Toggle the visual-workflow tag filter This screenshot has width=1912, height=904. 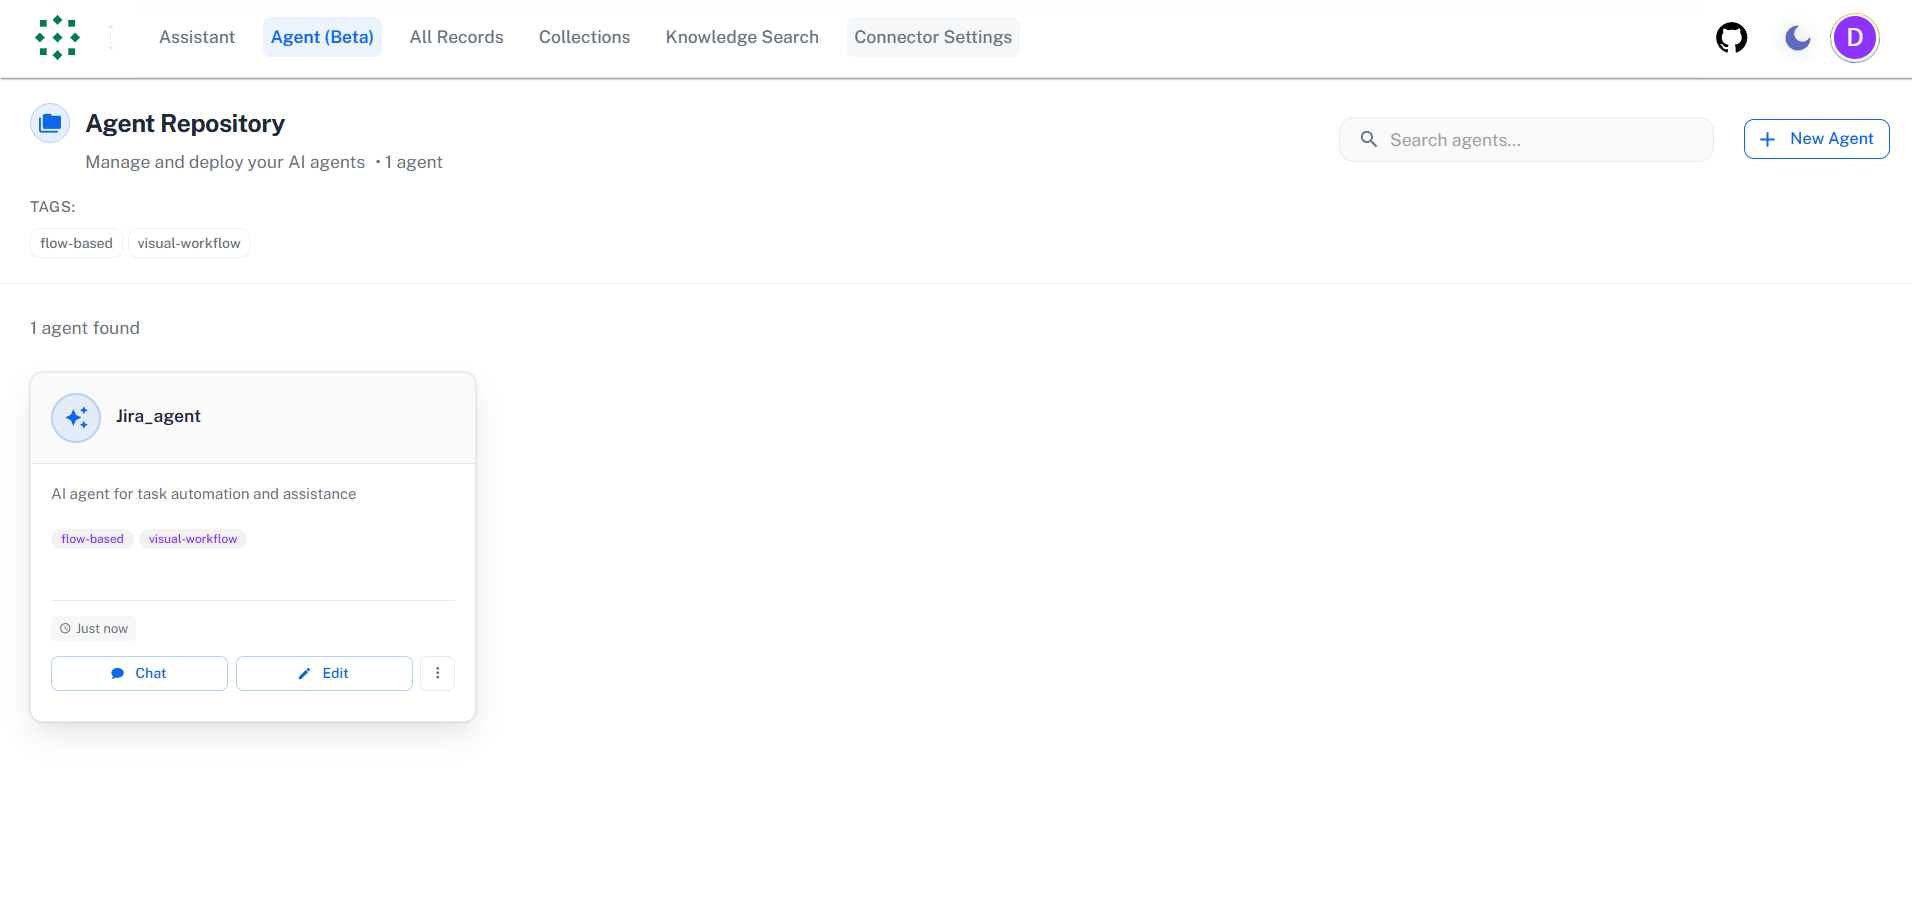point(188,242)
